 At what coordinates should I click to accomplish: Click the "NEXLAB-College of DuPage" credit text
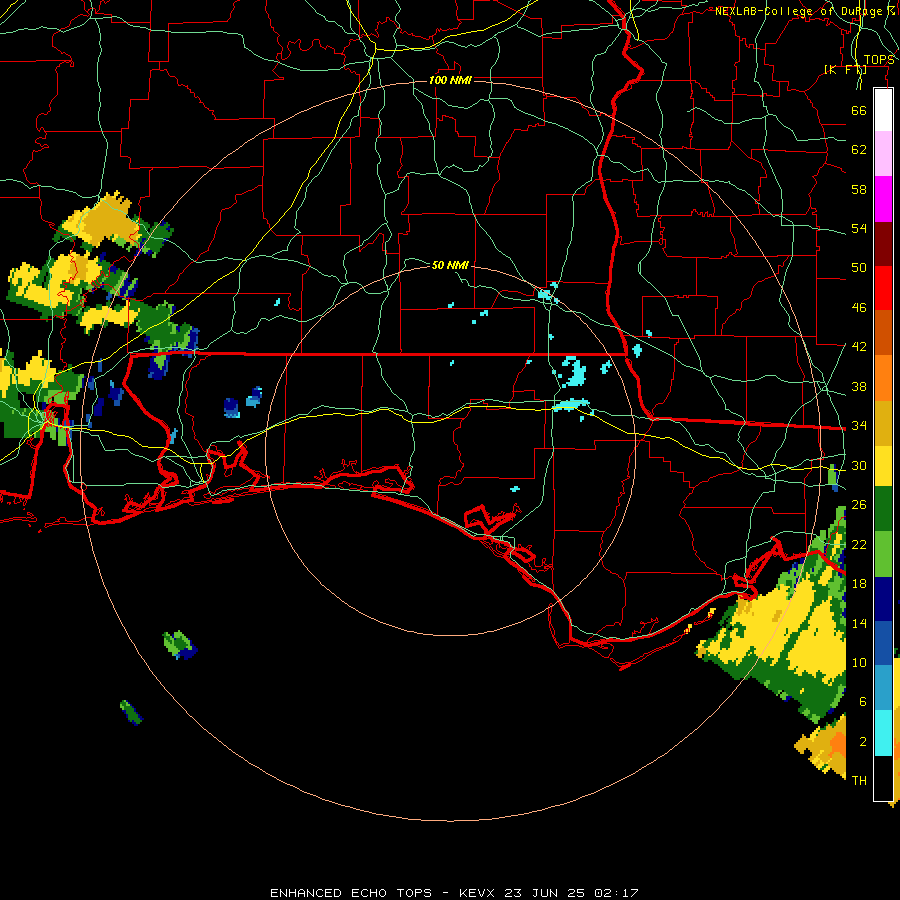coord(801,11)
